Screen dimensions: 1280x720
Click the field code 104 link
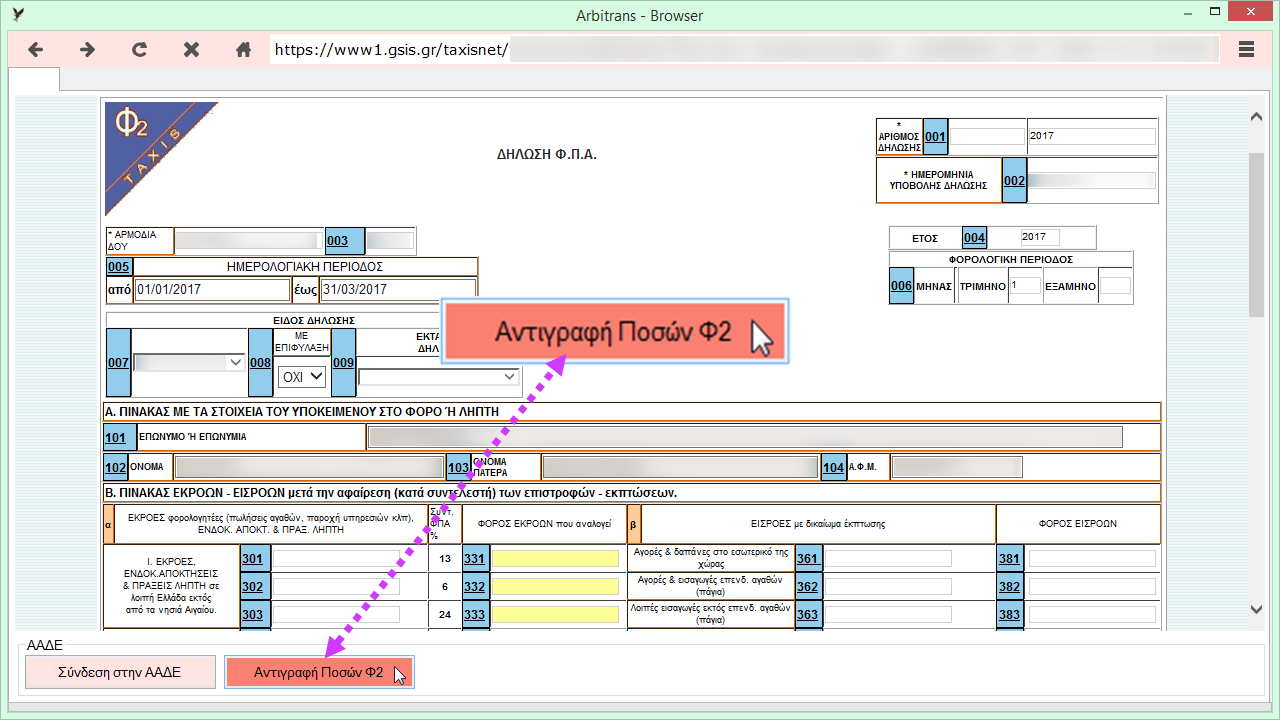[834, 467]
